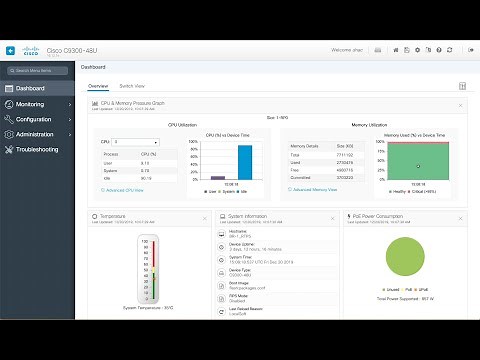Image resolution: width=480 pixels, height=360 pixels.
Task: Click the temperature thermometer gauge
Action: coord(148,269)
